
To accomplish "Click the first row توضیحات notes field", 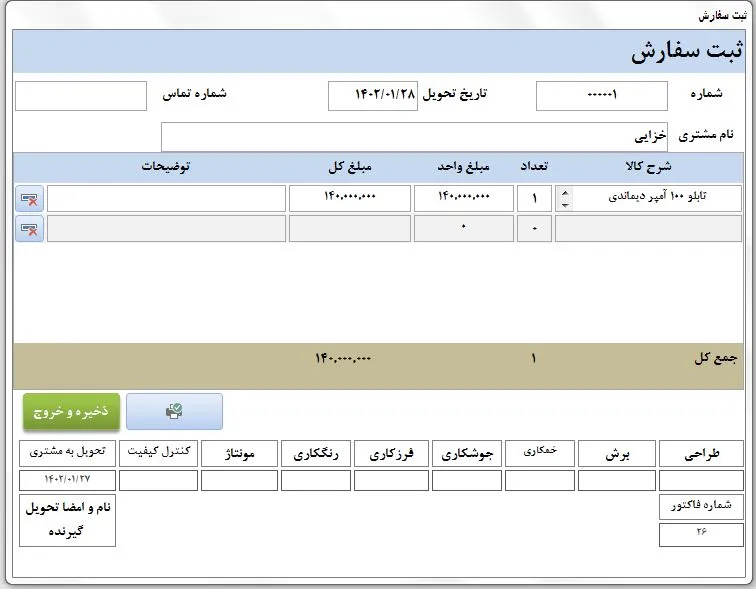I will (x=166, y=199).
